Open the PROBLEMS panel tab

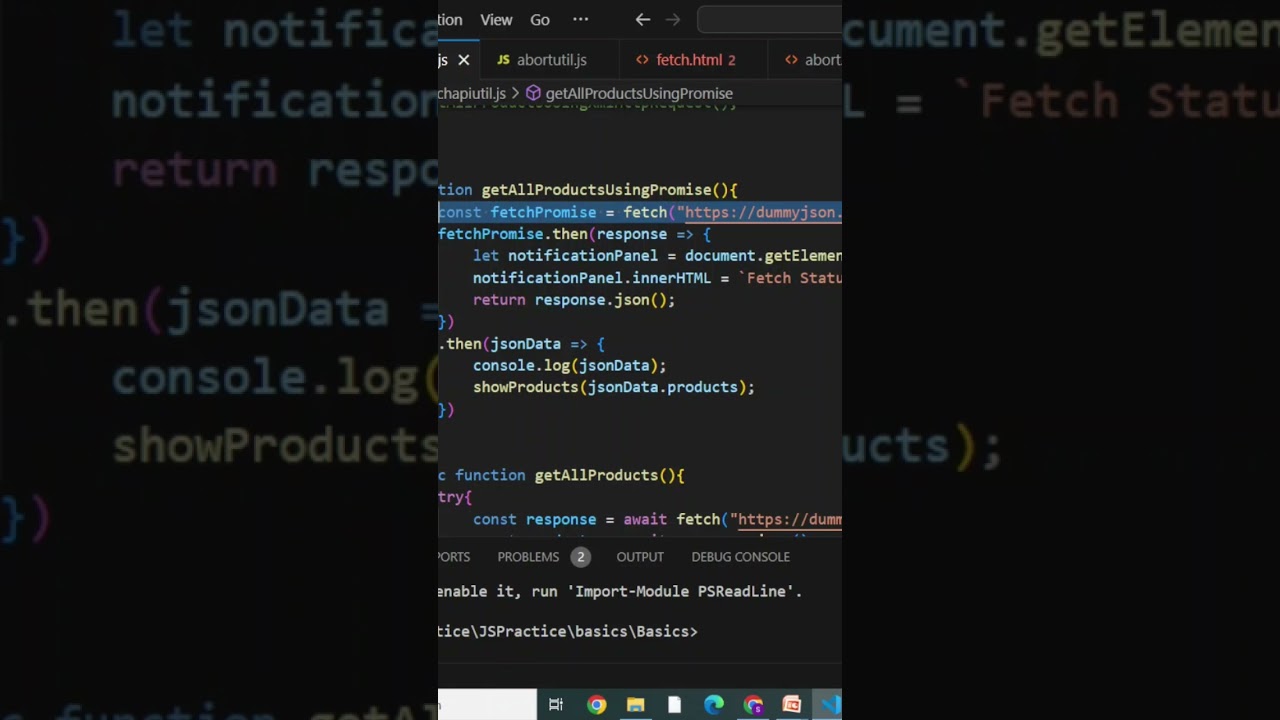click(x=528, y=557)
